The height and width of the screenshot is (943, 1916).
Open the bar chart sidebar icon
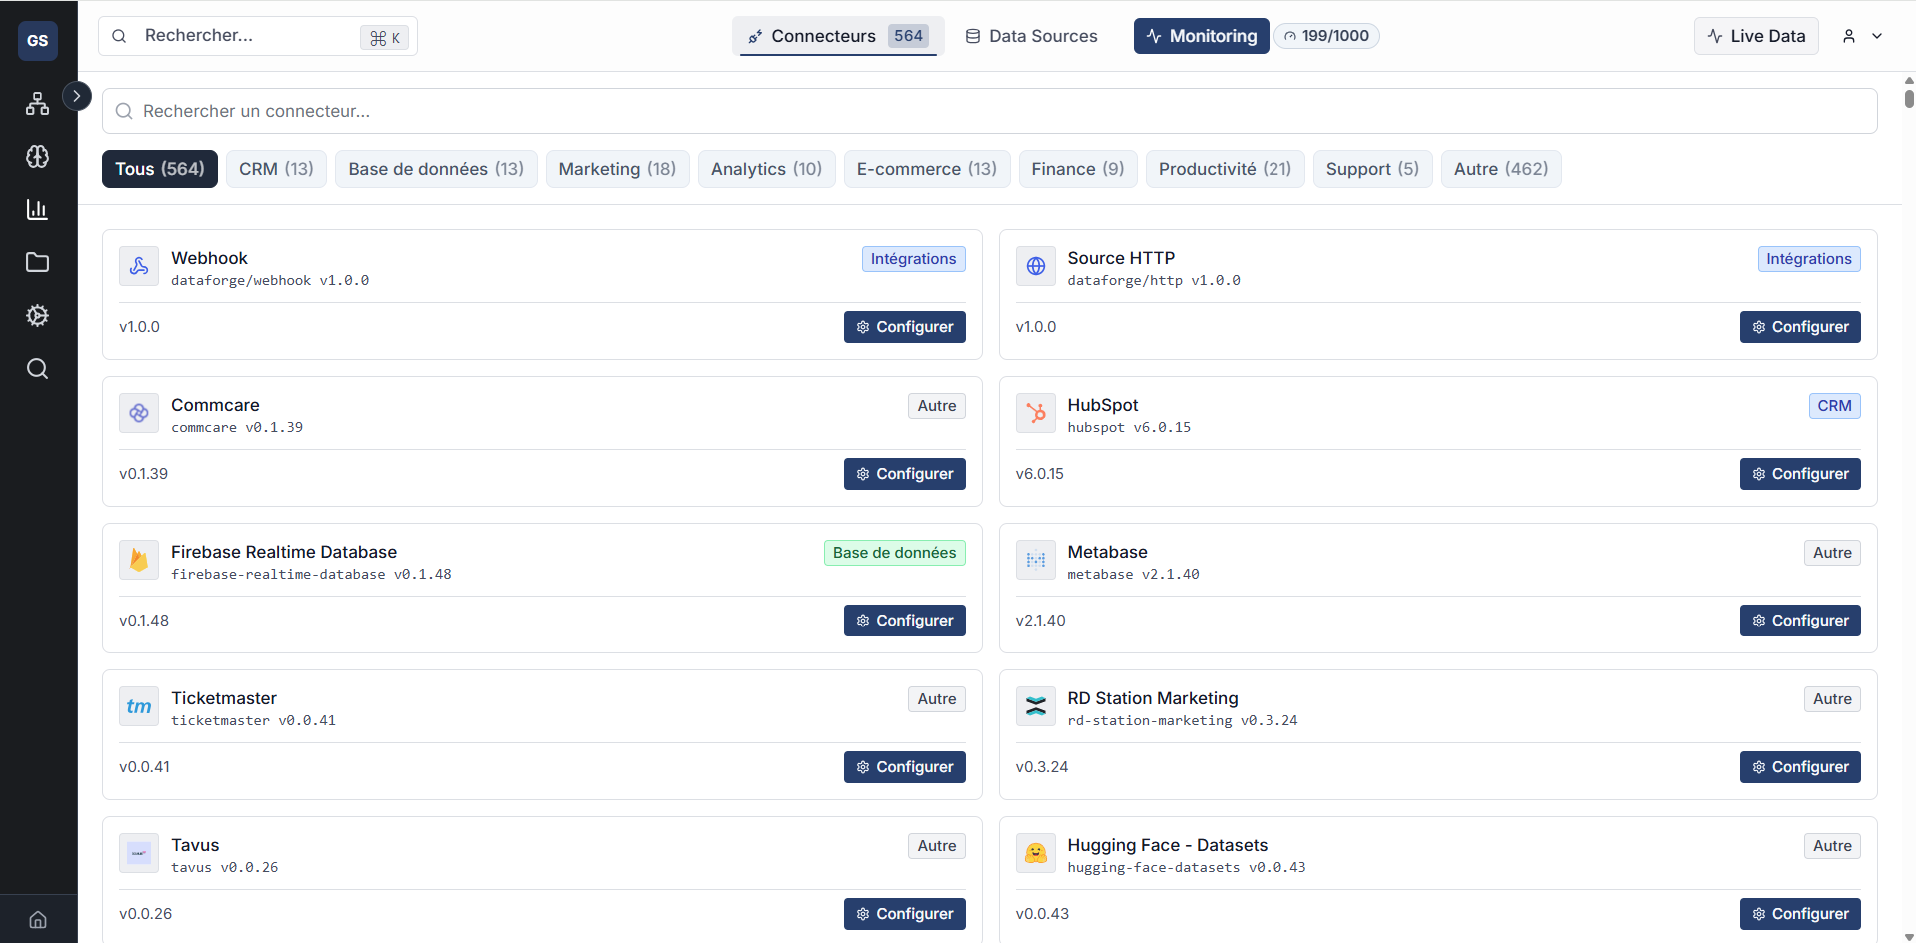[38, 209]
